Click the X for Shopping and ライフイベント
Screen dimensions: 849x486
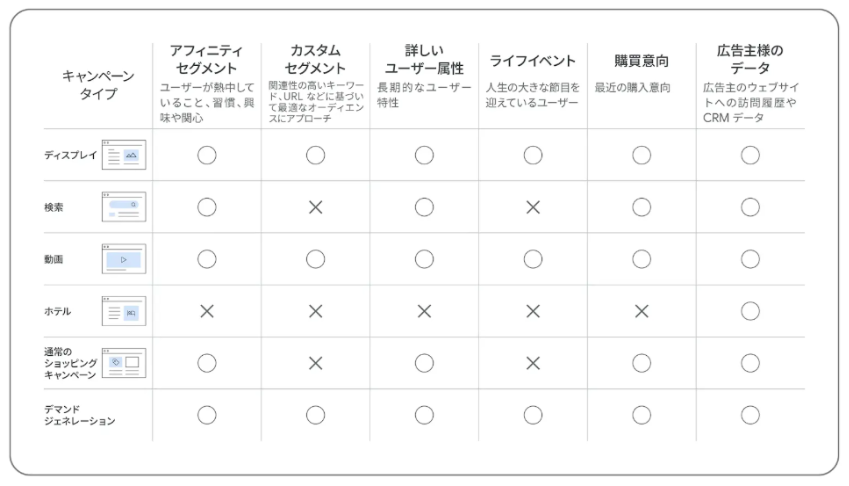click(533, 363)
